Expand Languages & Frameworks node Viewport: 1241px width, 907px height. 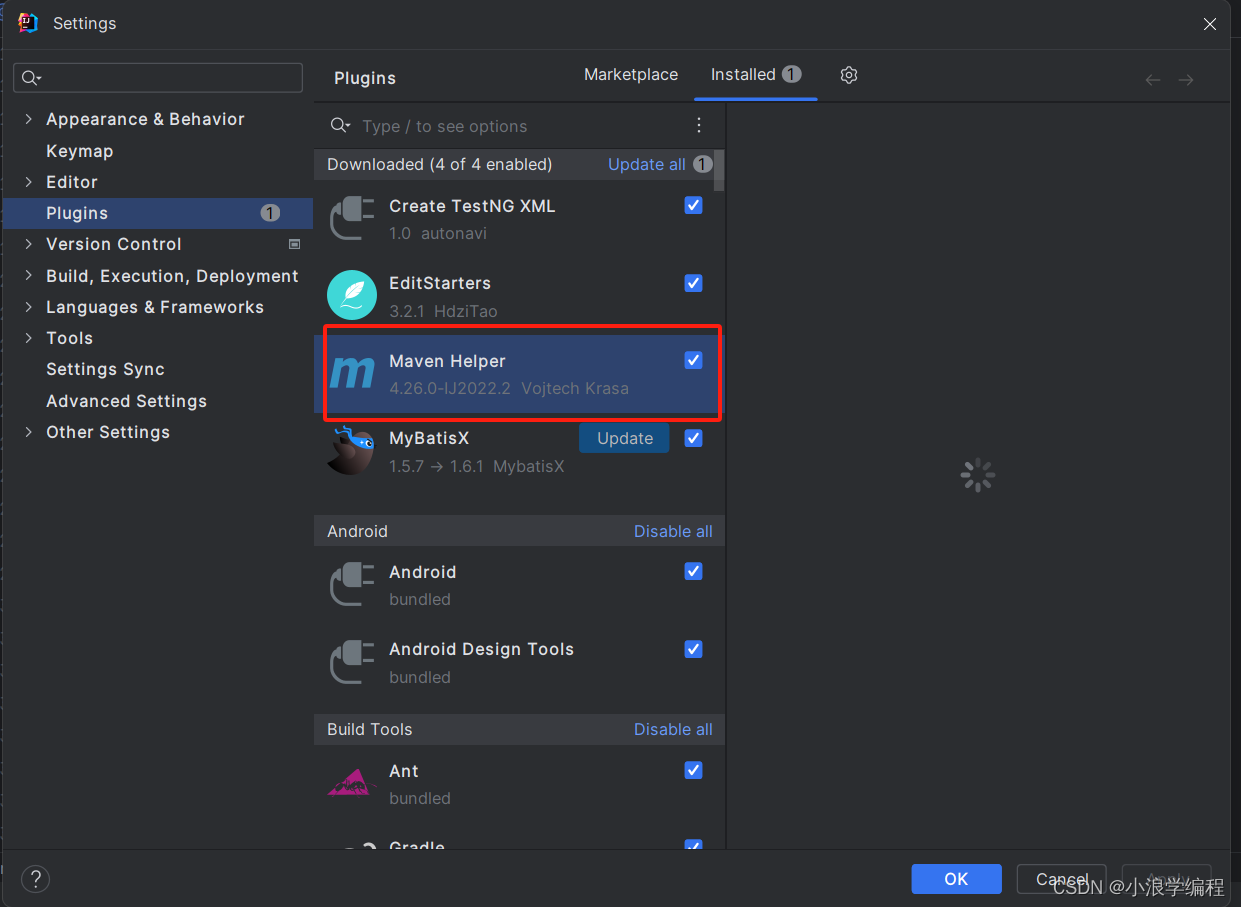tap(28, 307)
